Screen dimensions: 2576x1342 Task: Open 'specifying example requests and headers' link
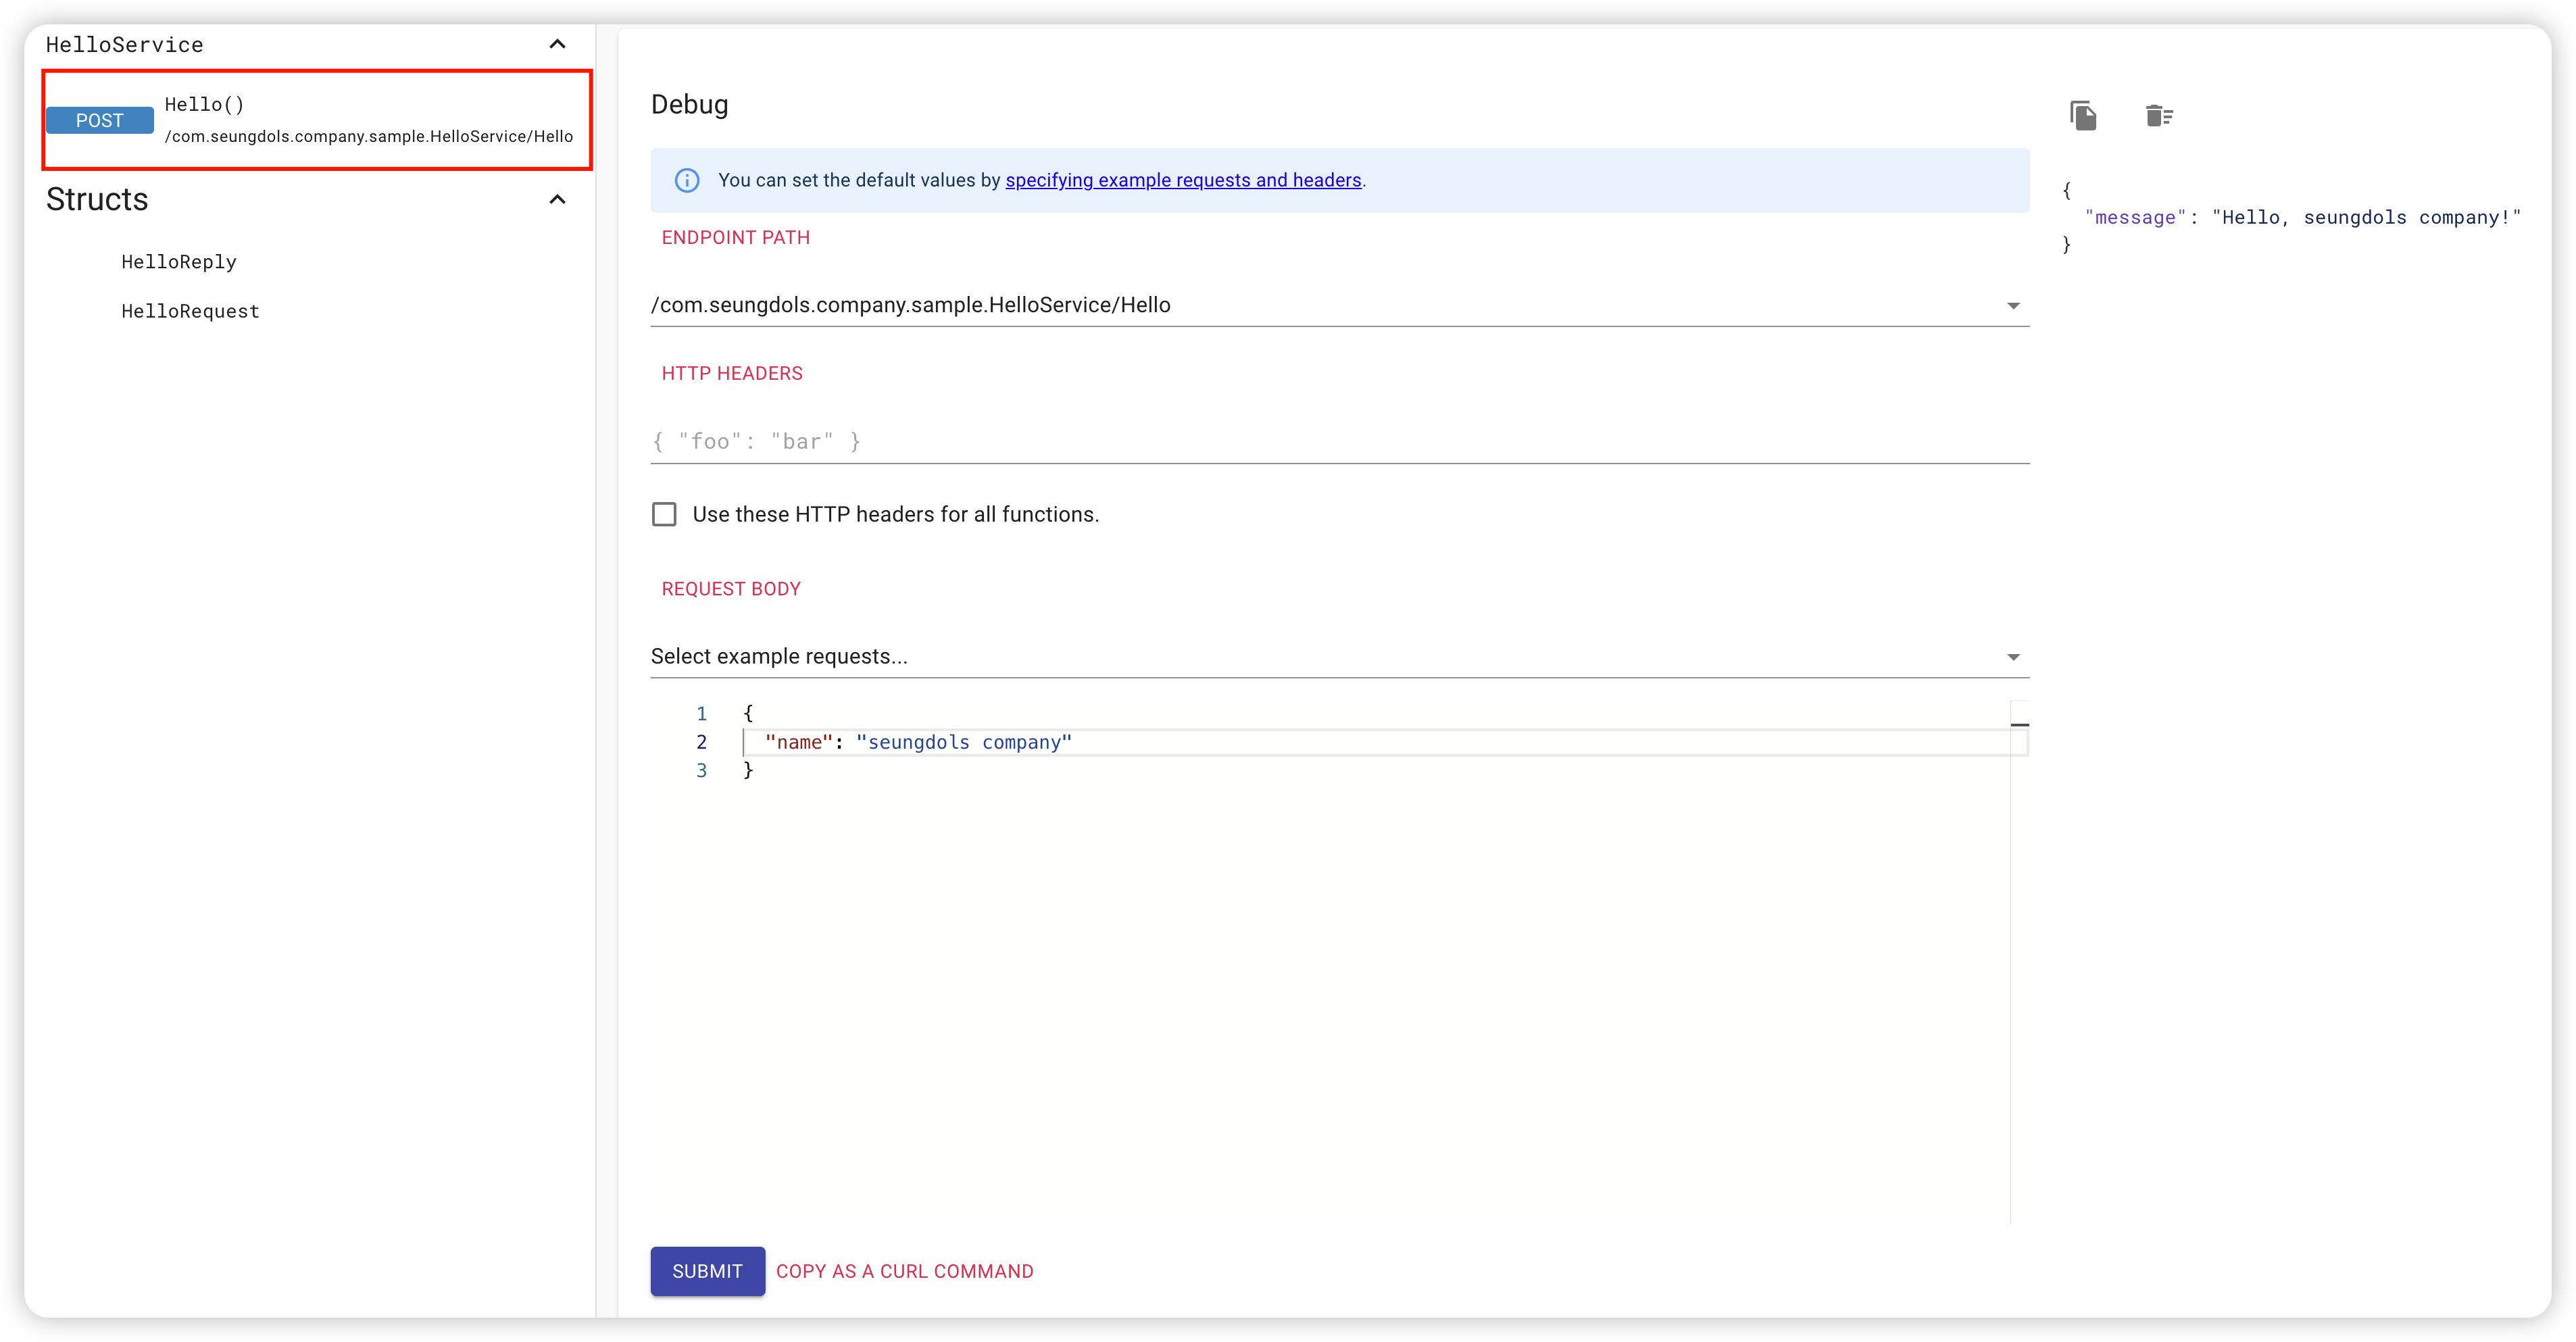[1183, 180]
